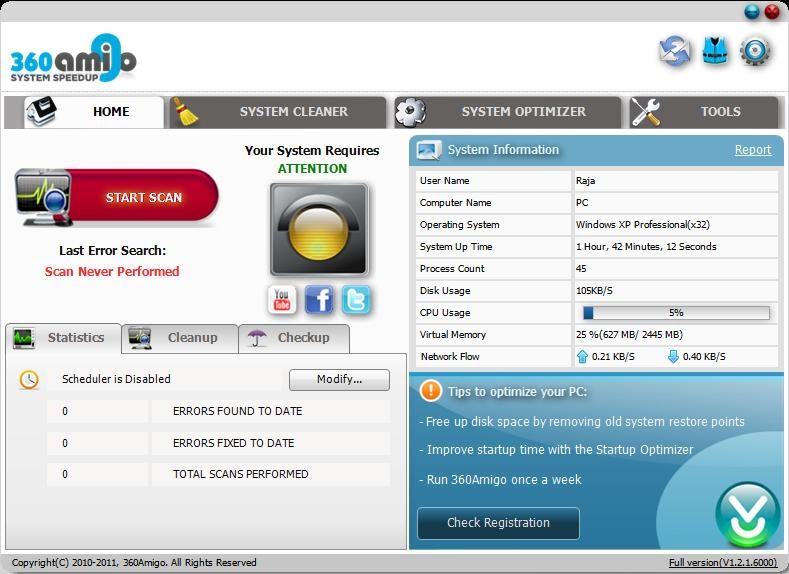789x574 pixels.
Task: Close window with the red round button
Action: 772,11
